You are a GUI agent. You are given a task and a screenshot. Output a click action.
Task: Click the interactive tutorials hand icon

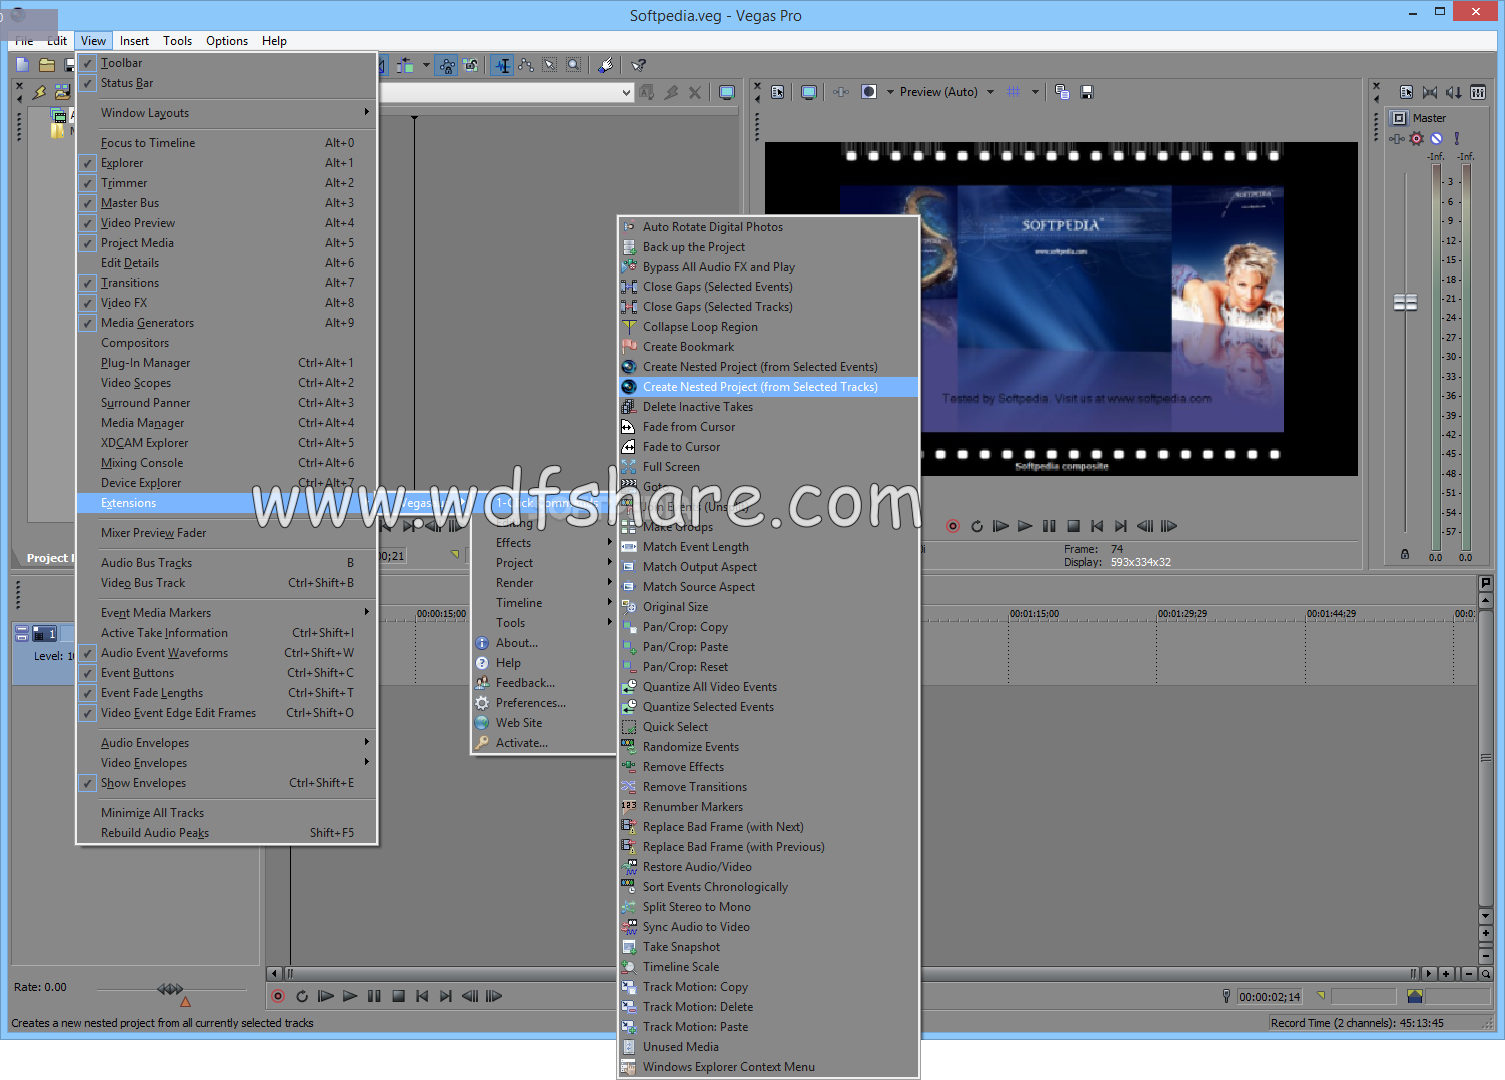point(606,66)
